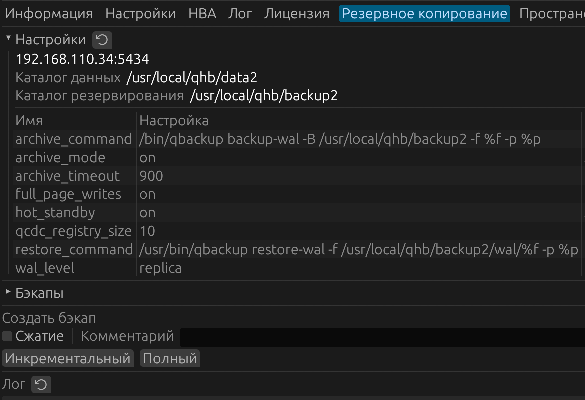Switch to the Настройки tab
This screenshot has width=585, height=400.
pos(140,14)
